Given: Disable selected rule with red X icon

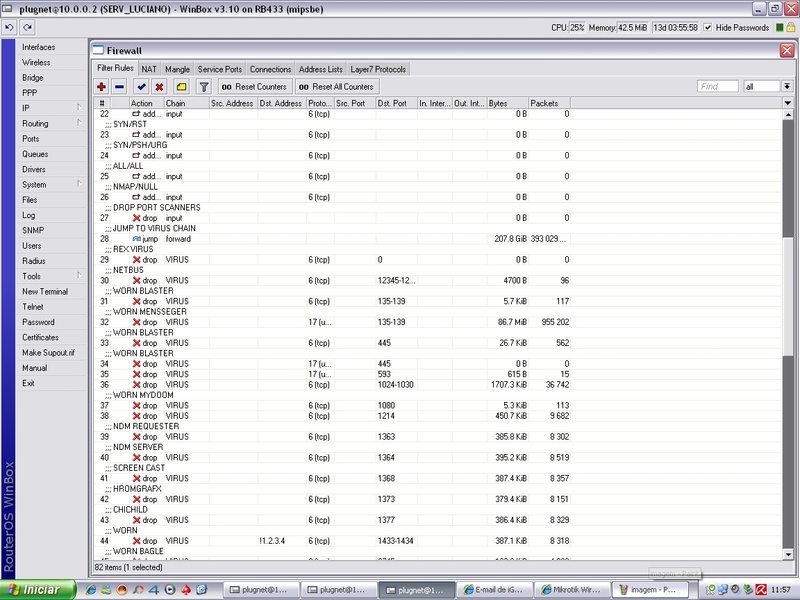Looking at the screenshot, I should (159, 87).
